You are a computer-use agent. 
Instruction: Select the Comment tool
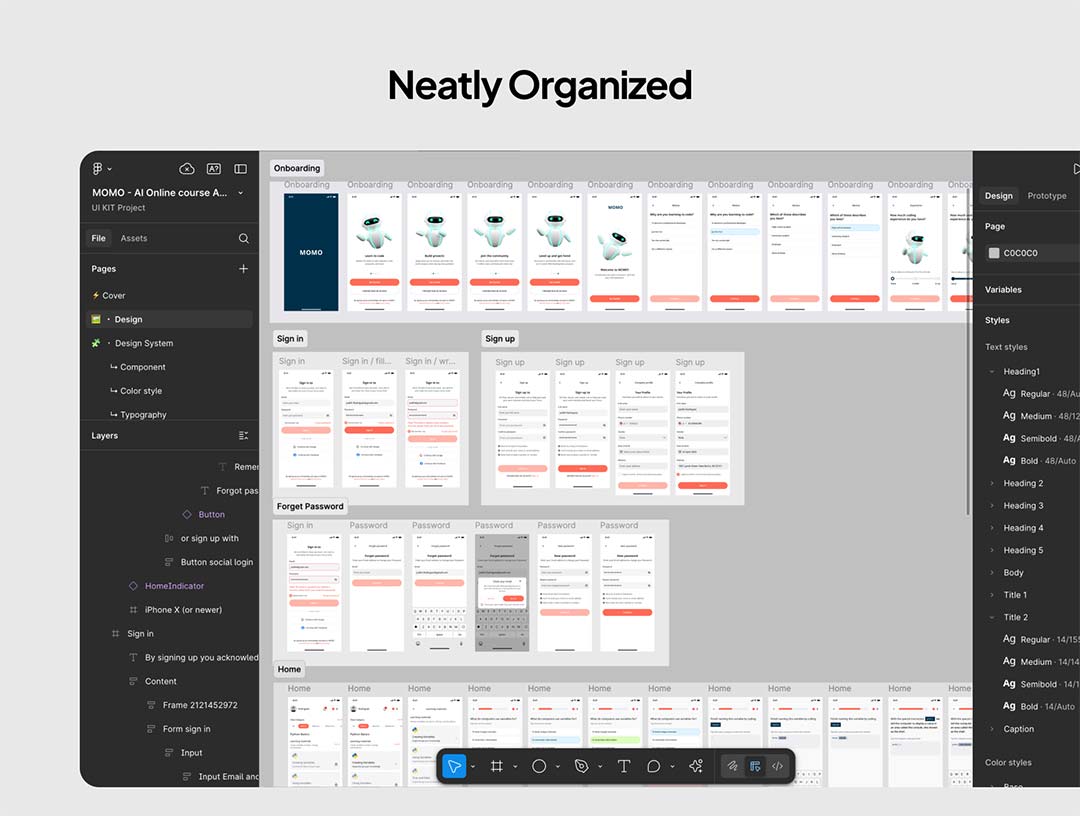click(x=654, y=766)
